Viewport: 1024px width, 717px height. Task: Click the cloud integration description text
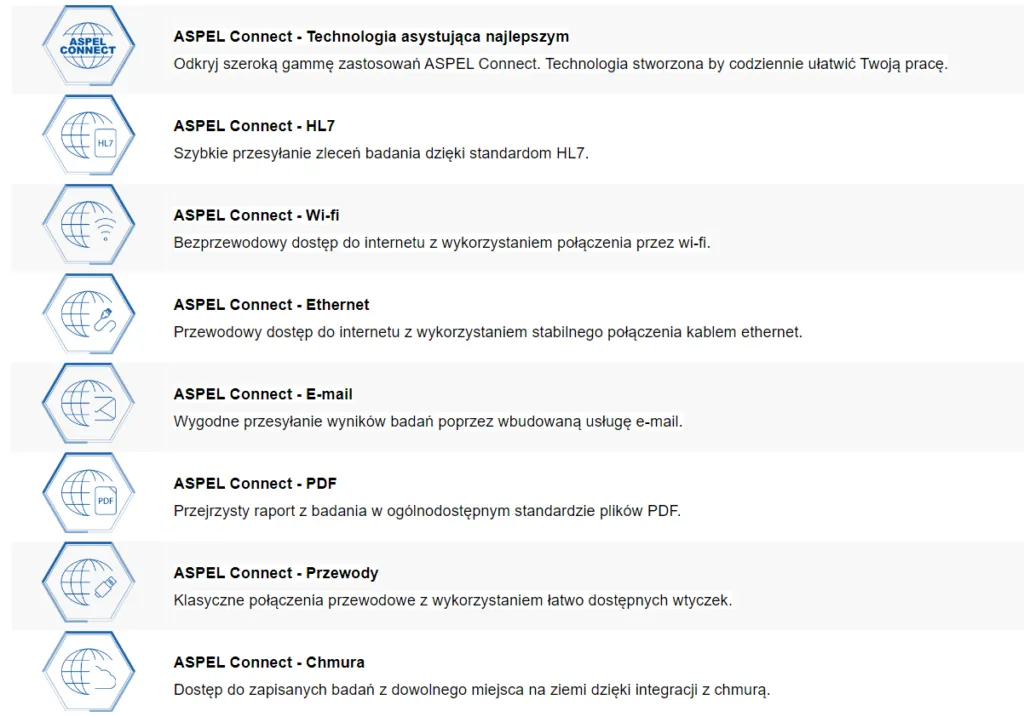(472, 690)
